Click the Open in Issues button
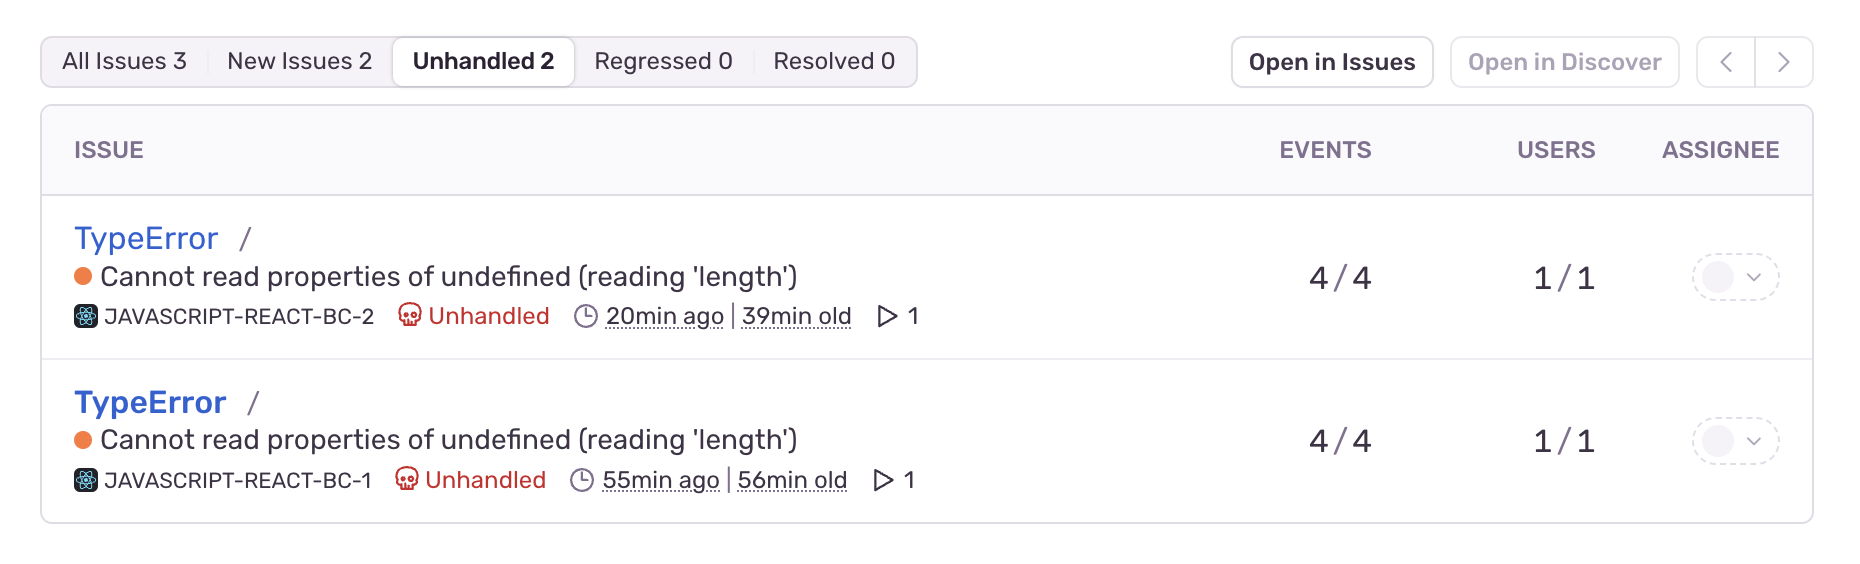1860x564 pixels. coord(1331,62)
